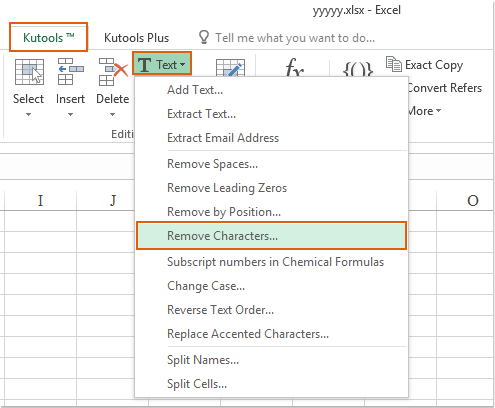Click in the Tell me search box
This screenshot has width=495, height=408.
tap(295, 38)
